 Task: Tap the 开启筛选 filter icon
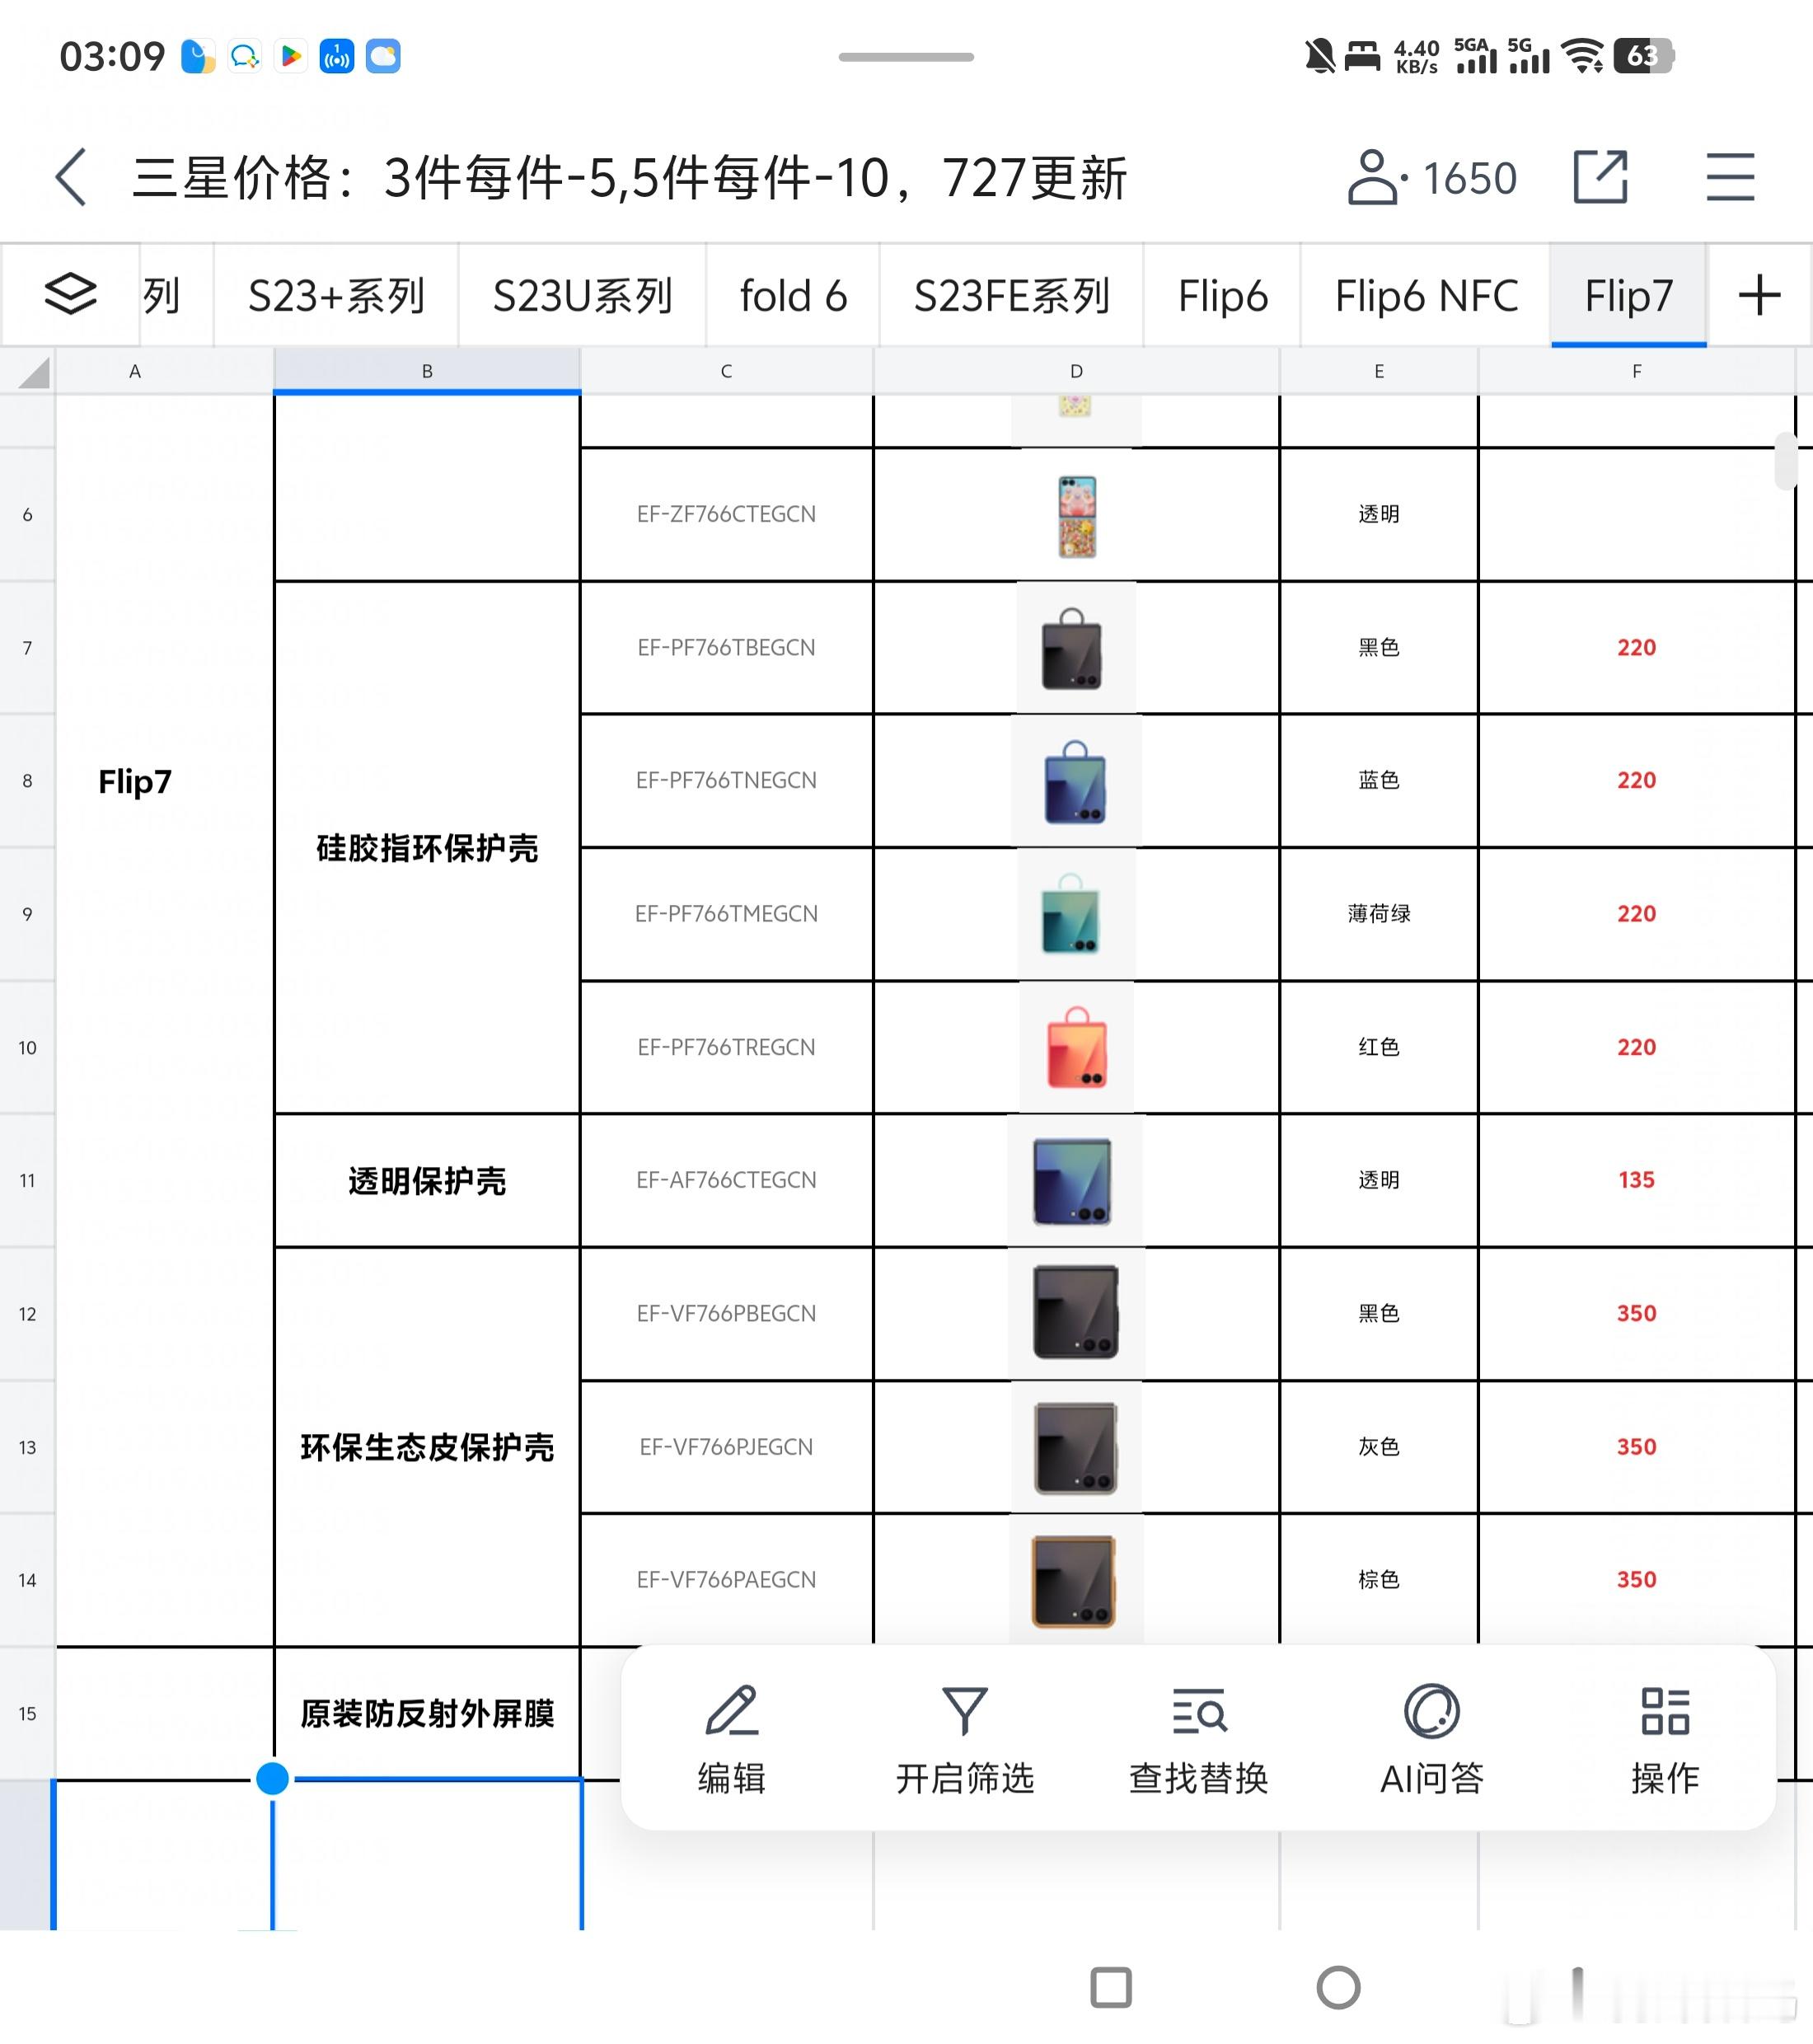[x=965, y=1711]
